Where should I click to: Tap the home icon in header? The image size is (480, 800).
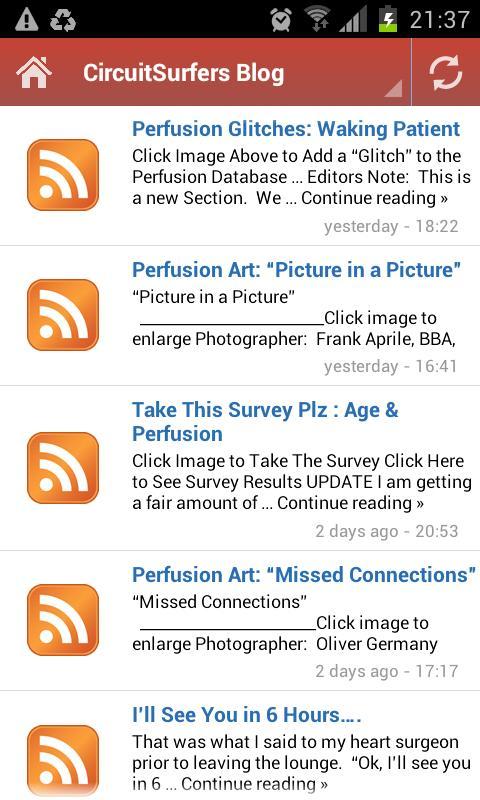pos(34,72)
